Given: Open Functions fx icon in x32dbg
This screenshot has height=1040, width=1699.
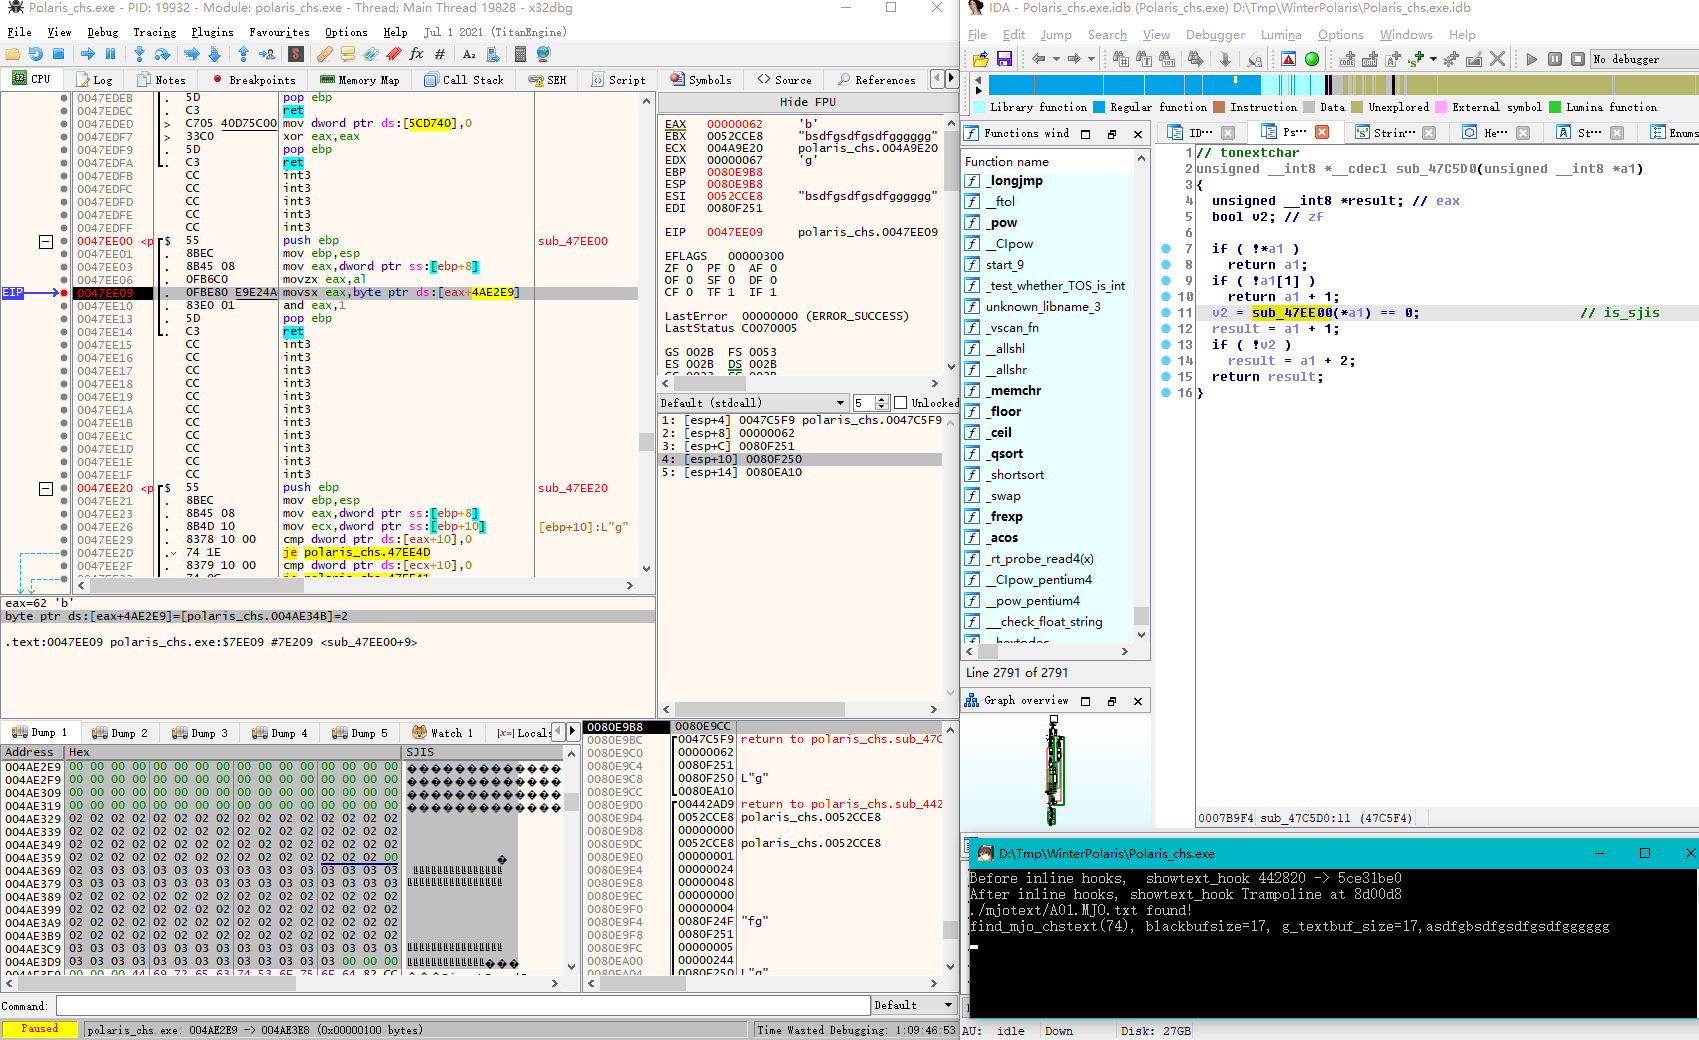Looking at the screenshot, I should (x=416, y=54).
